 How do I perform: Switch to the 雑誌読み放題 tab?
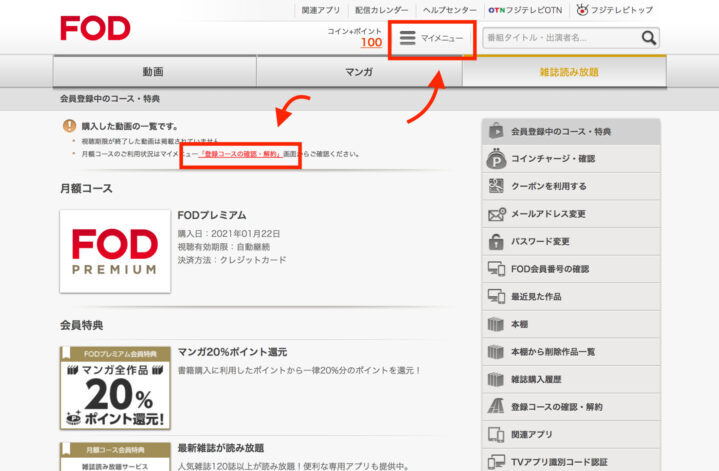(564, 71)
